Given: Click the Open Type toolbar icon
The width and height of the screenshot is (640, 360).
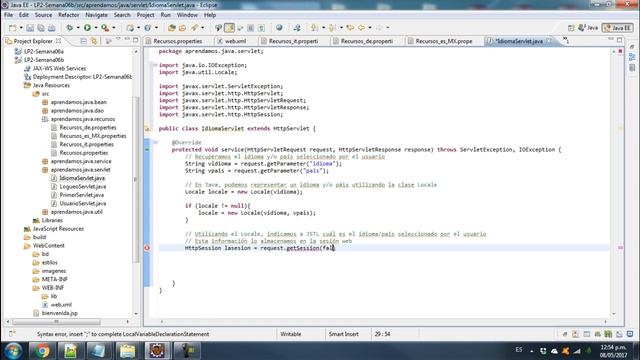Looking at the screenshot, I should tap(172, 28).
